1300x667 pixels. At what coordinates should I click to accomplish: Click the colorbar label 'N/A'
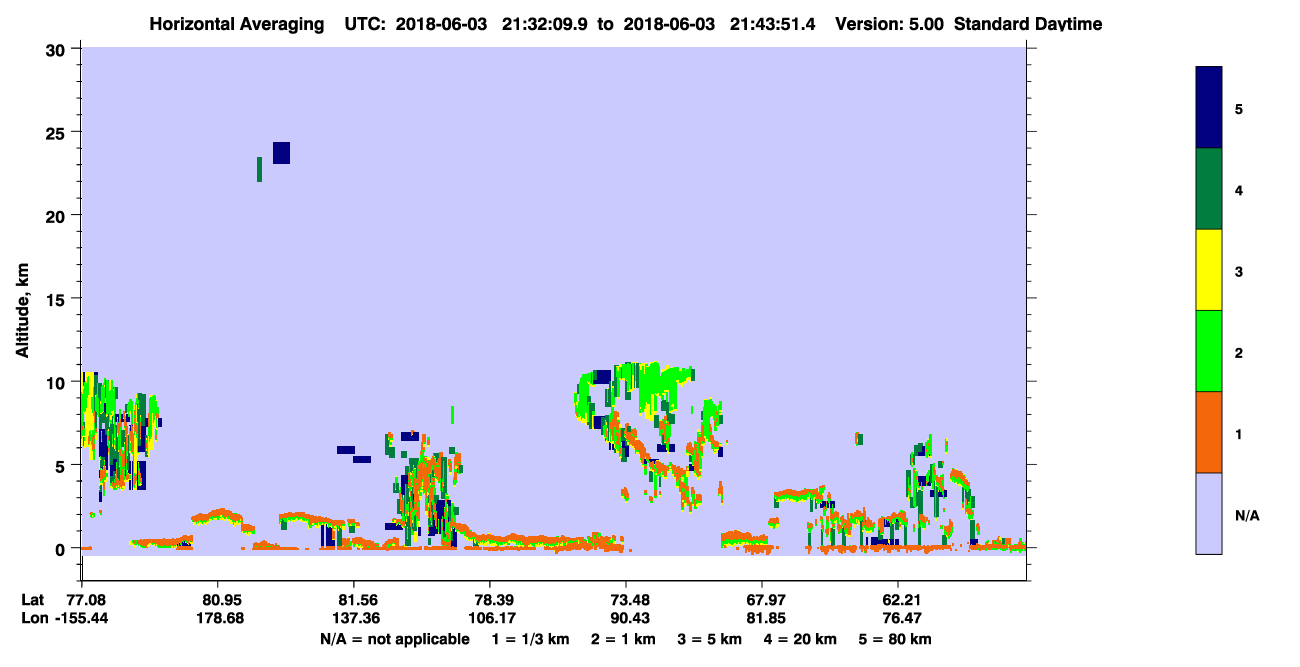tap(1246, 515)
